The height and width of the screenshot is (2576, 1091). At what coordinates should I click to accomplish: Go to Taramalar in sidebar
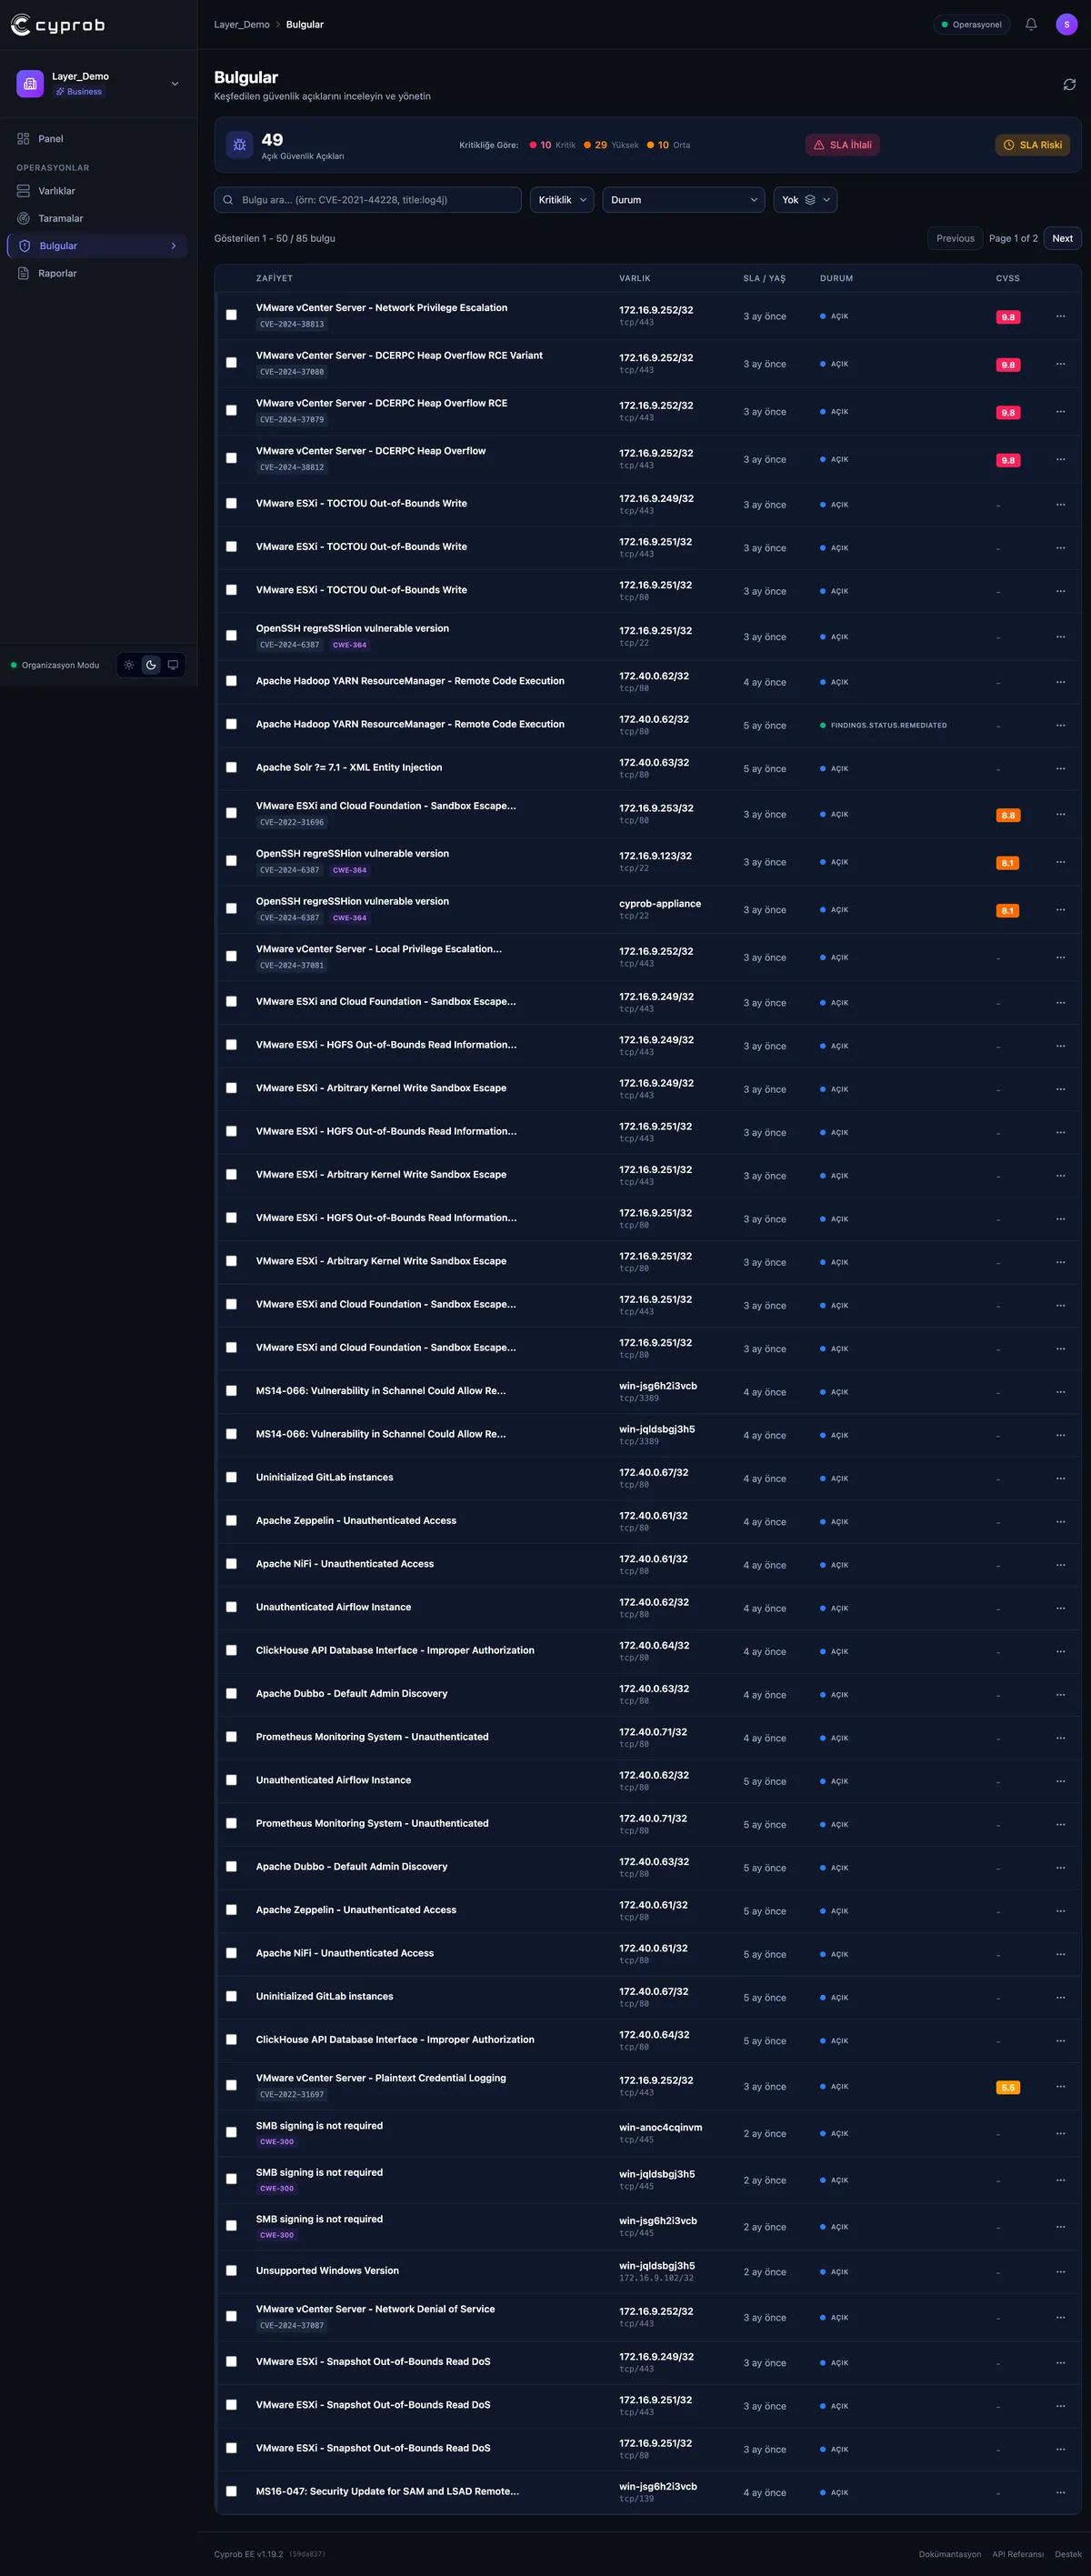coord(98,218)
